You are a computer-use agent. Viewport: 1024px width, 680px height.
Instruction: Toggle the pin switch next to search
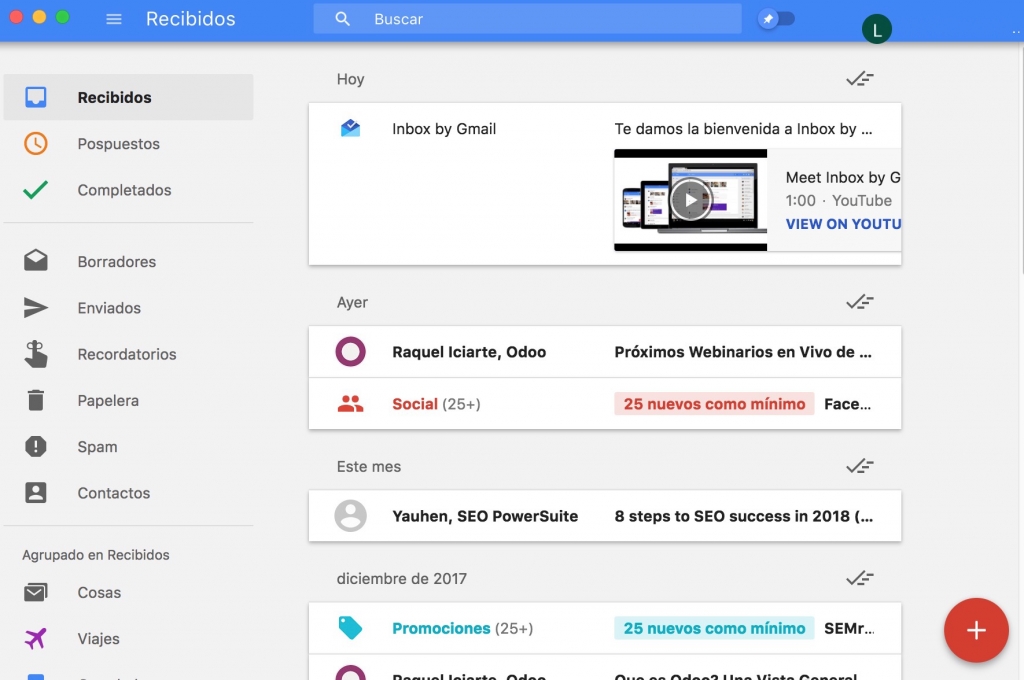tap(777, 19)
